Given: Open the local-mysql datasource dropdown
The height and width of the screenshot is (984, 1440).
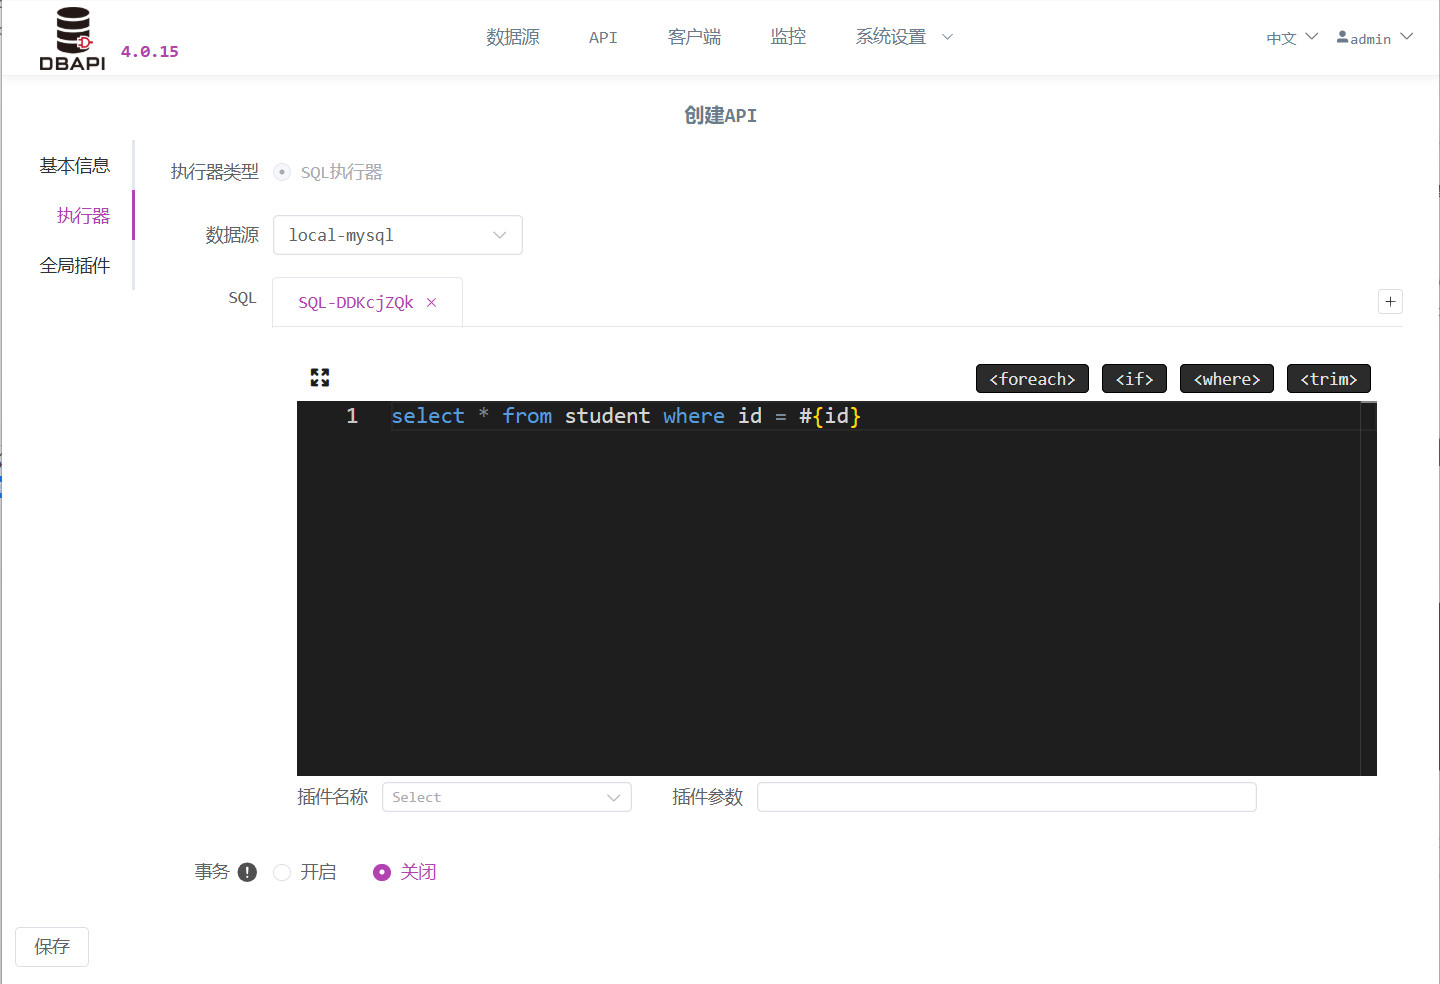Looking at the screenshot, I should click(397, 234).
